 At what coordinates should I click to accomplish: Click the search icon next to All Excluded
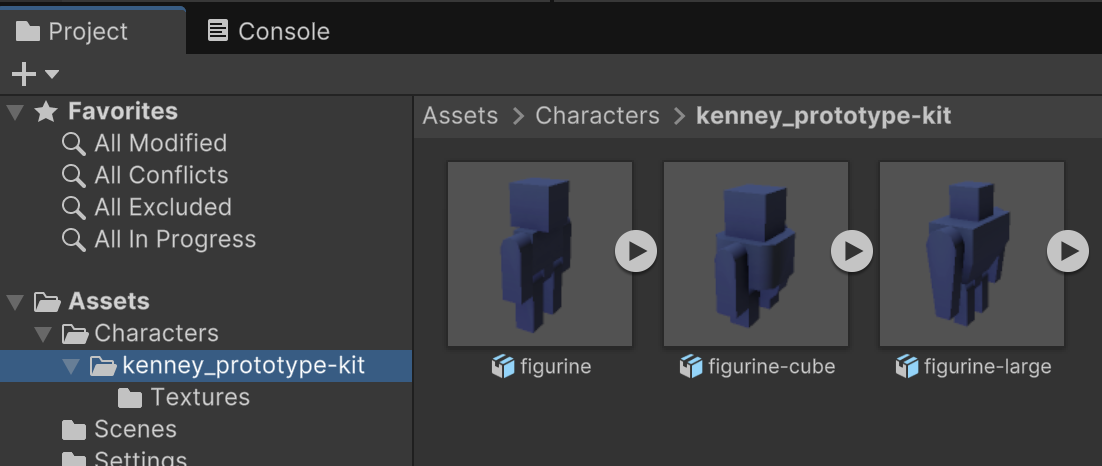74,208
